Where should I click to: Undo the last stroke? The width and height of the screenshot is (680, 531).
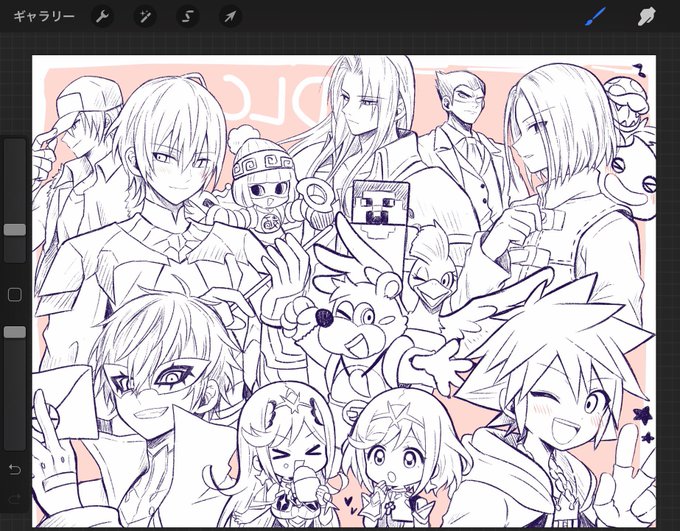pyautogui.click(x=15, y=470)
